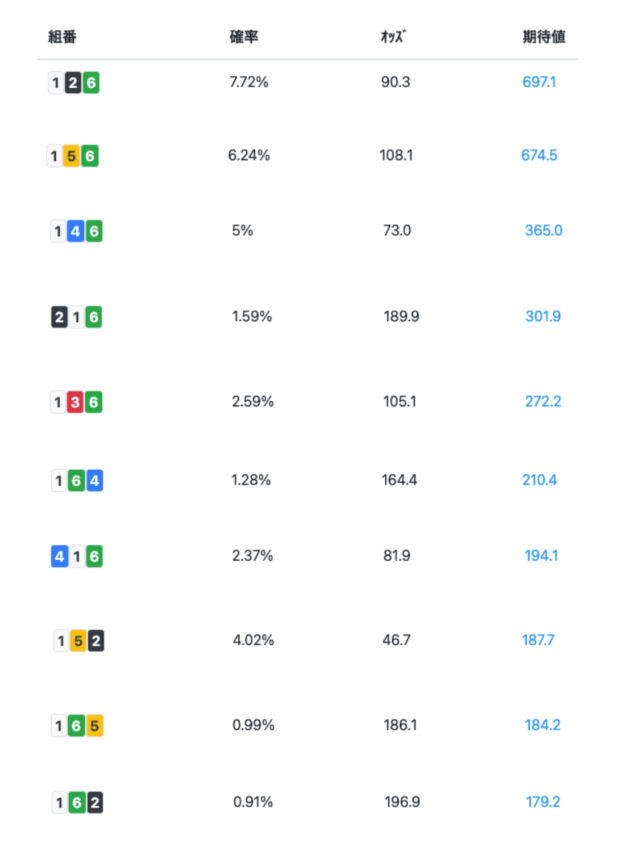Click the 365.0 expected value link
640x857 pixels.
[x=543, y=231]
